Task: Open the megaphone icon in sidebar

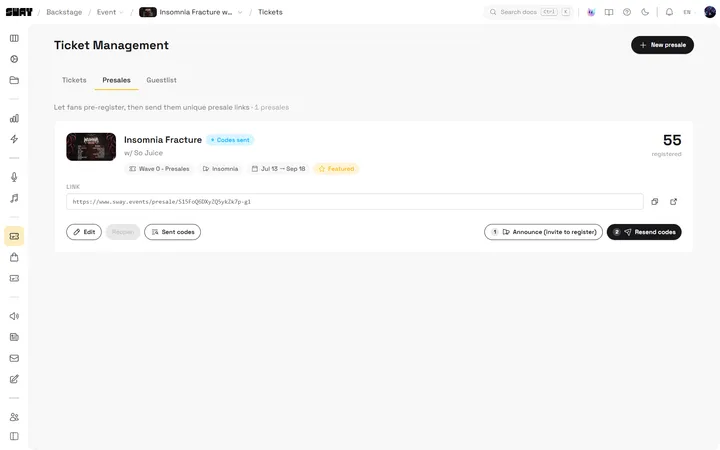Action: coord(14,316)
